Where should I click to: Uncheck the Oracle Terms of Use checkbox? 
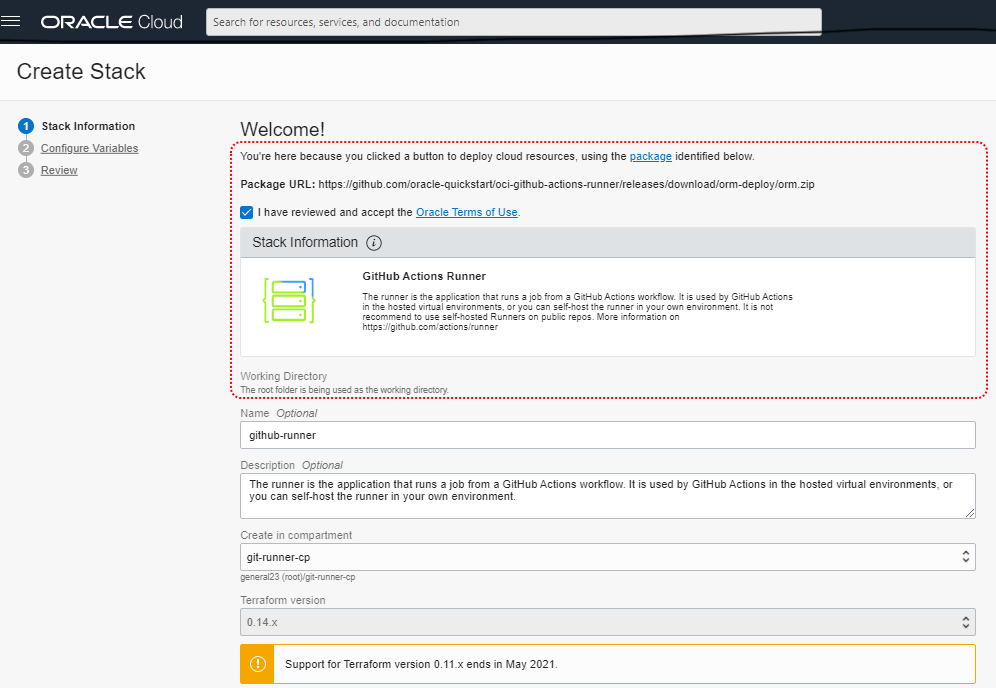coord(247,212)
